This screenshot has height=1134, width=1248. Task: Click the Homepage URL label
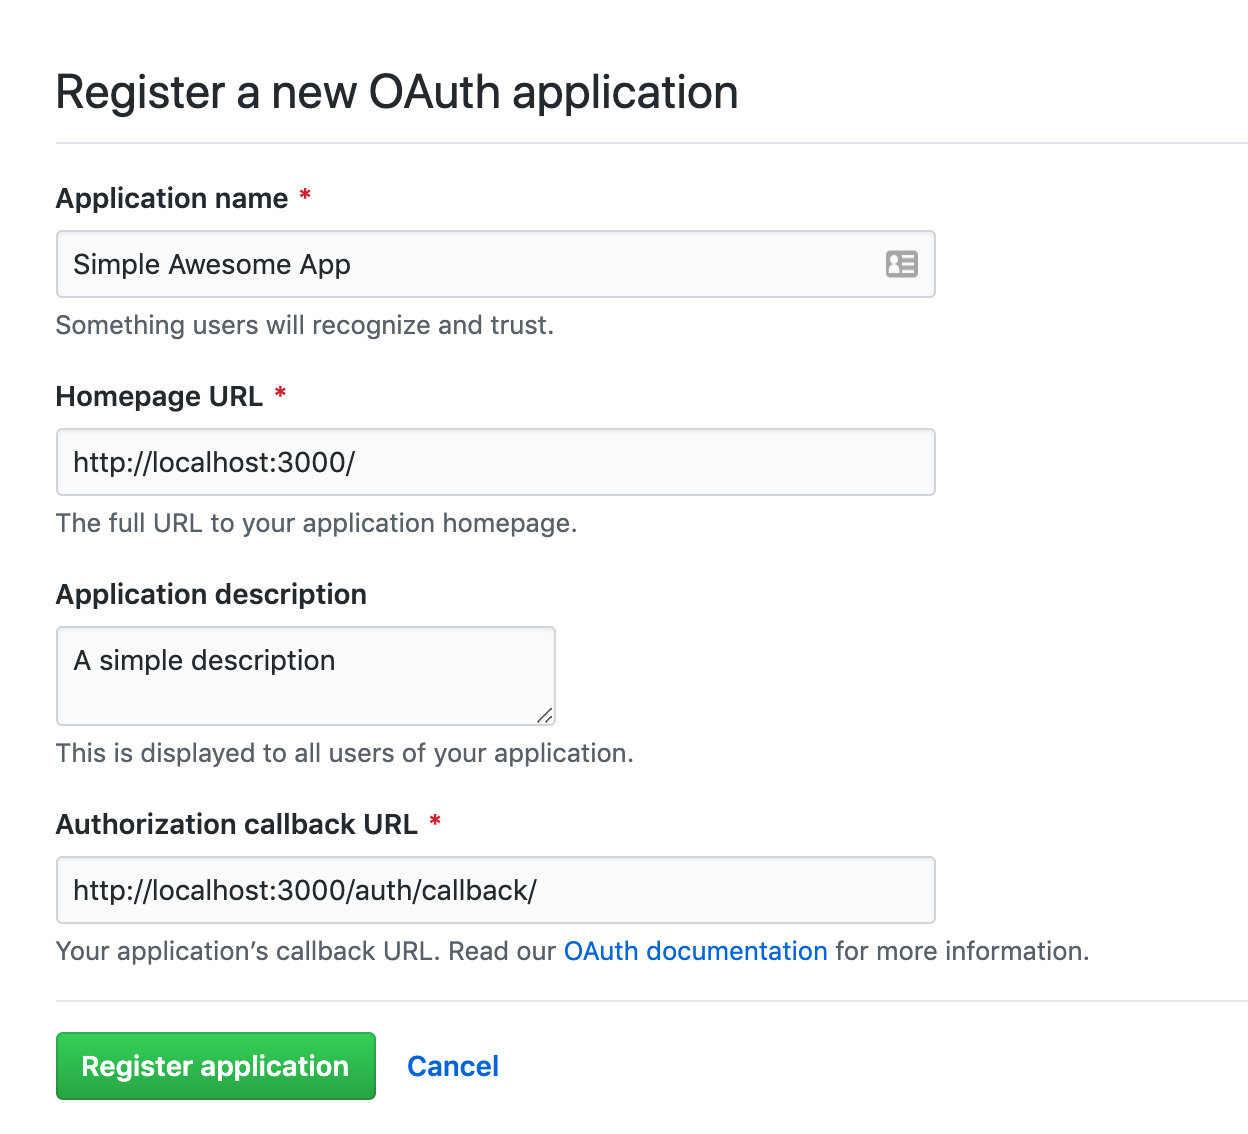(160, 396)
